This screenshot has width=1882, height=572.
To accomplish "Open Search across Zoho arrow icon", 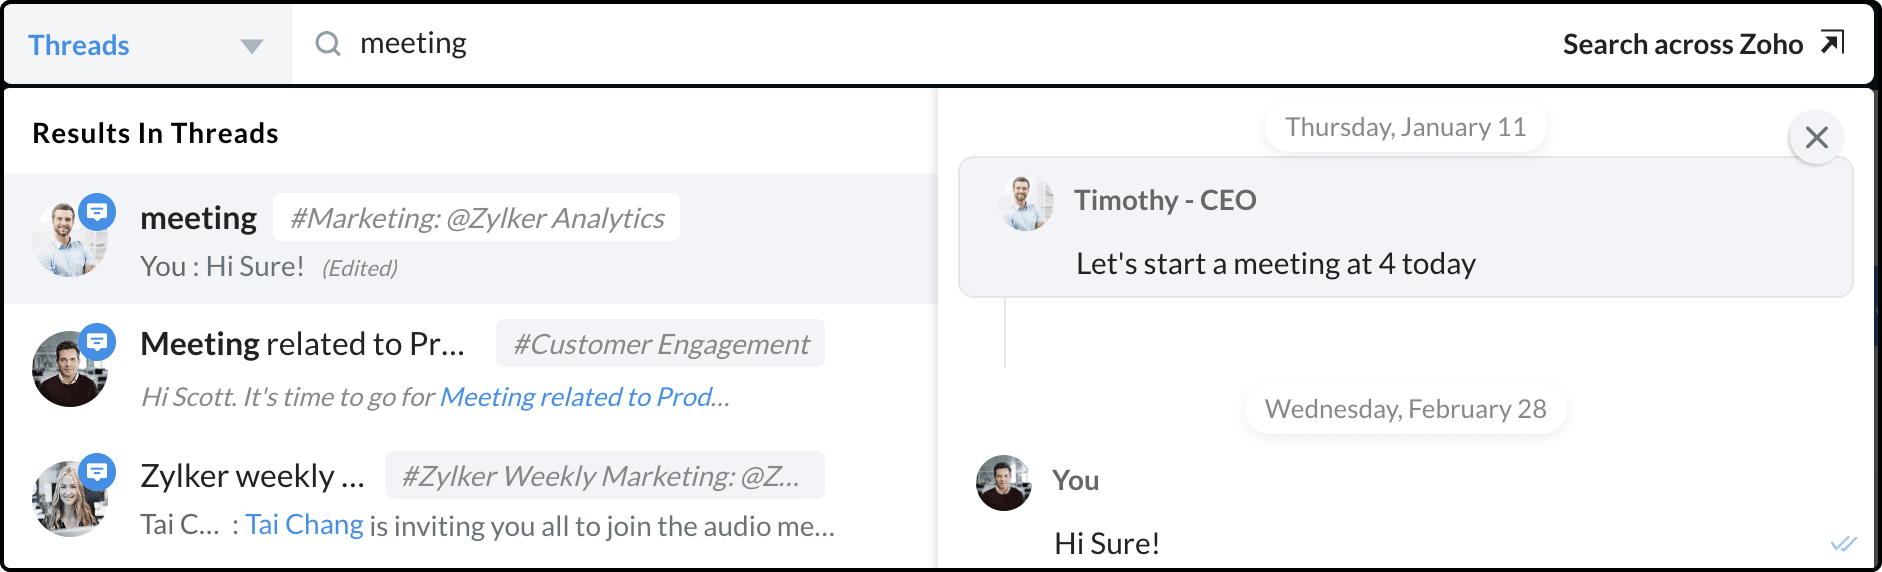I will coord(1832,43).
